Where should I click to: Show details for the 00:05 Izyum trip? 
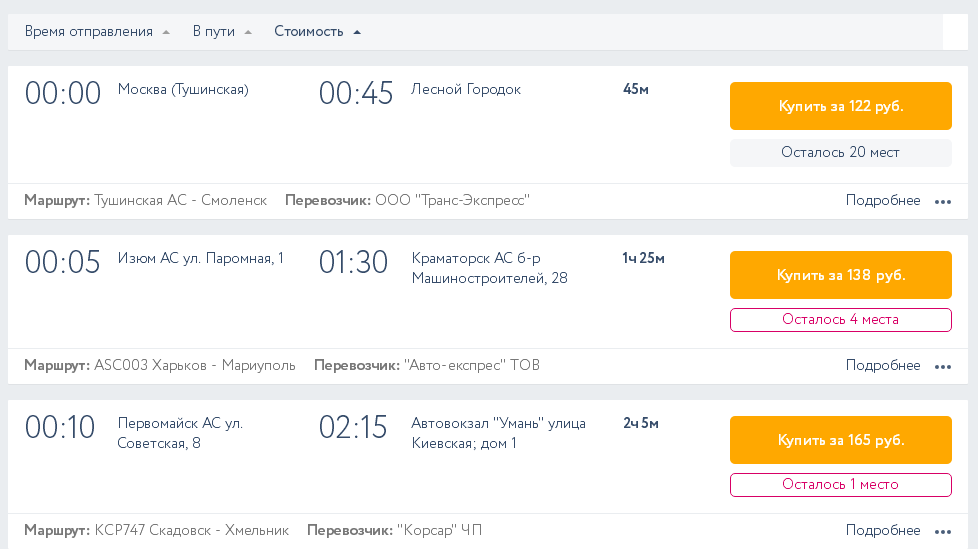tap(882, 366)
